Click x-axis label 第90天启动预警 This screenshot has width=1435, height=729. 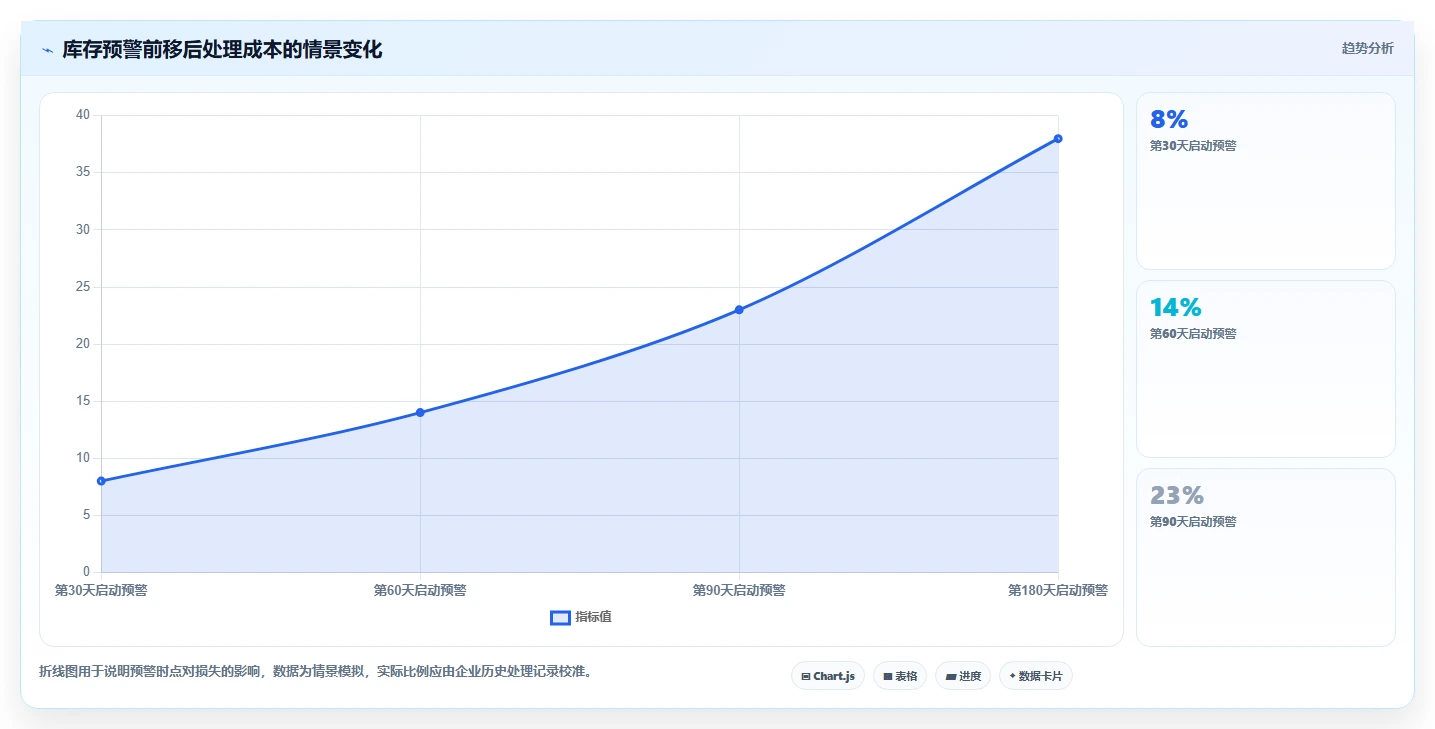click(739, 590)
